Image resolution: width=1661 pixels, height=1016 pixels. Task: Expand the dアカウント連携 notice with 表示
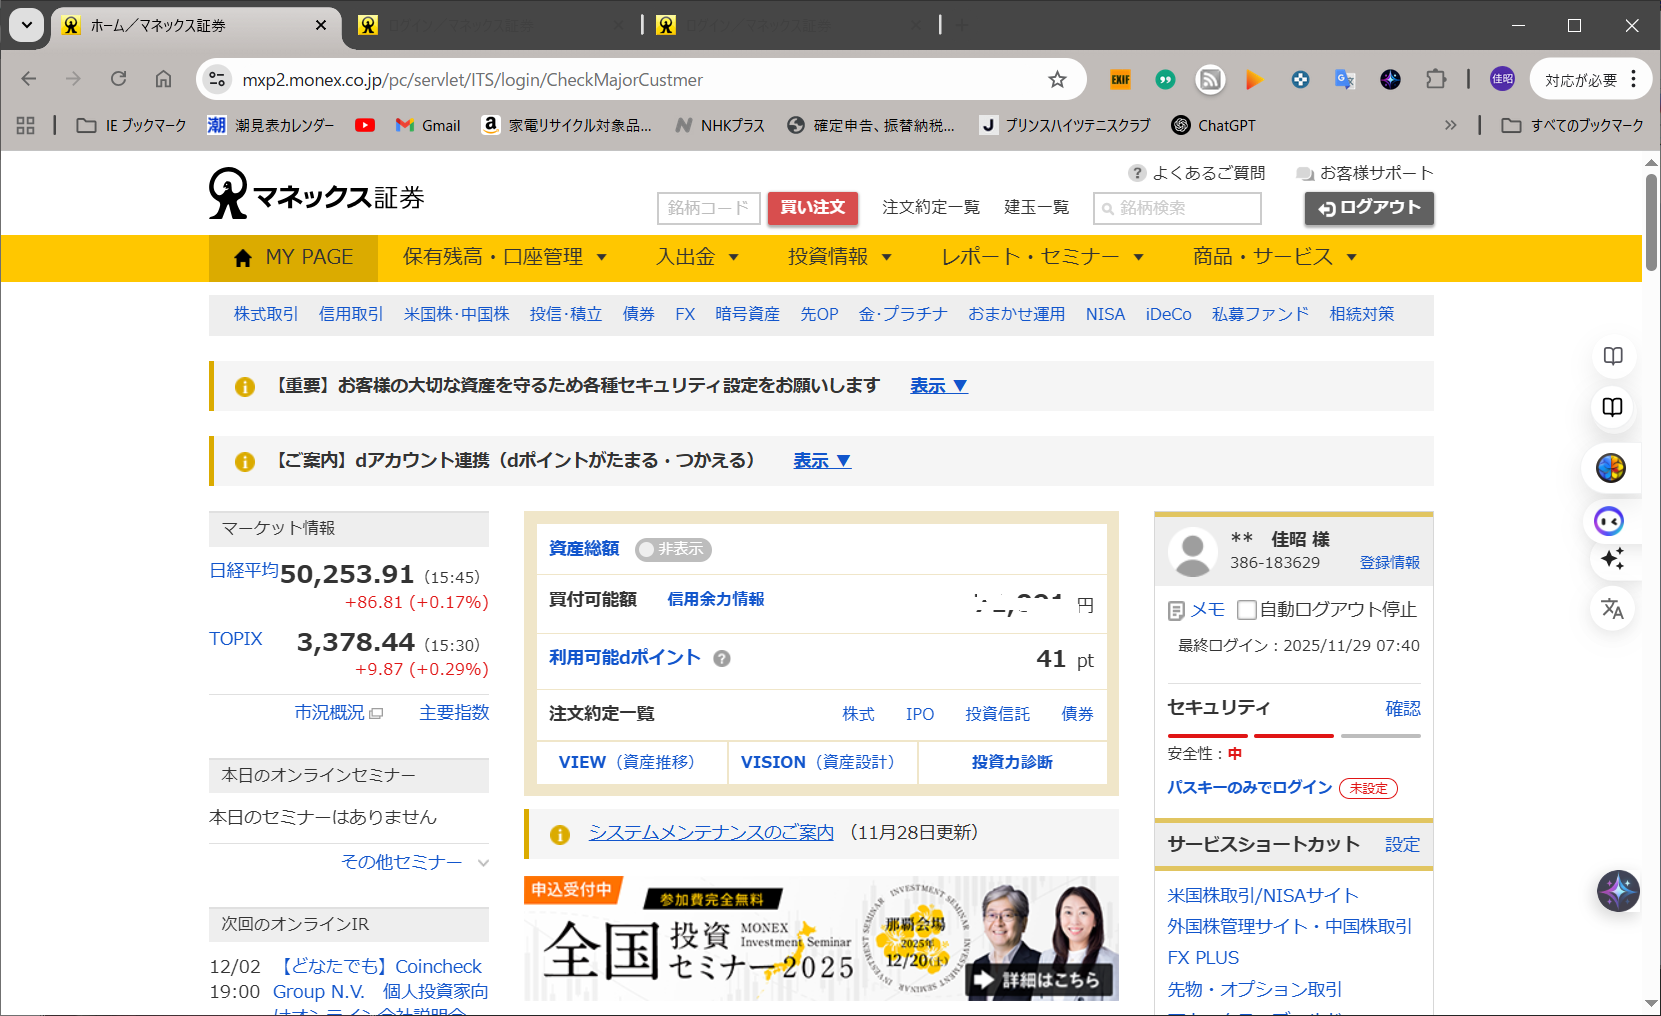[x=821, y=461]
